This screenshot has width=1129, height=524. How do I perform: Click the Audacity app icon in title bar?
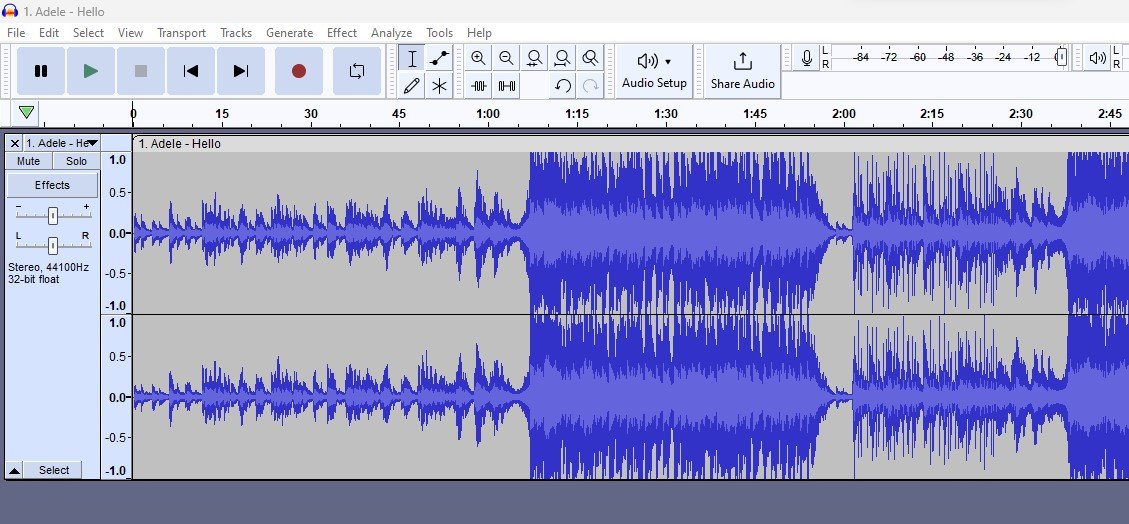coord(10,11)
